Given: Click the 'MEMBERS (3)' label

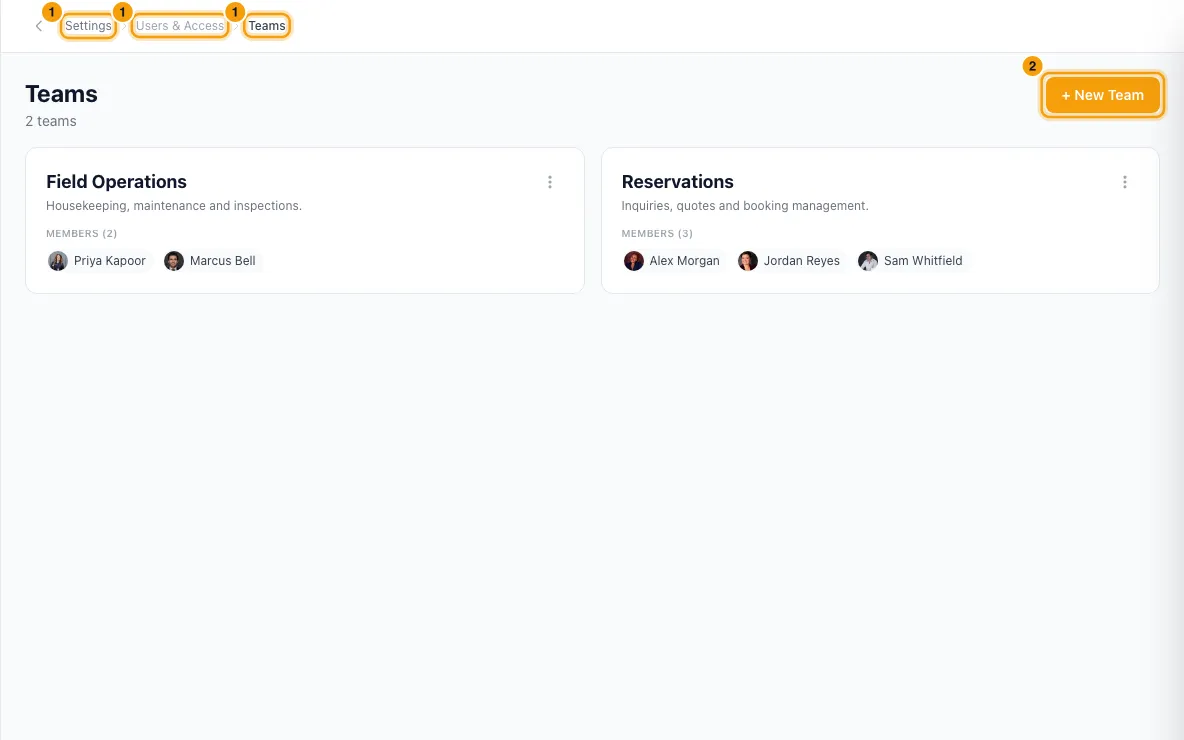Looking at the screenshot, I should (657, 233).
